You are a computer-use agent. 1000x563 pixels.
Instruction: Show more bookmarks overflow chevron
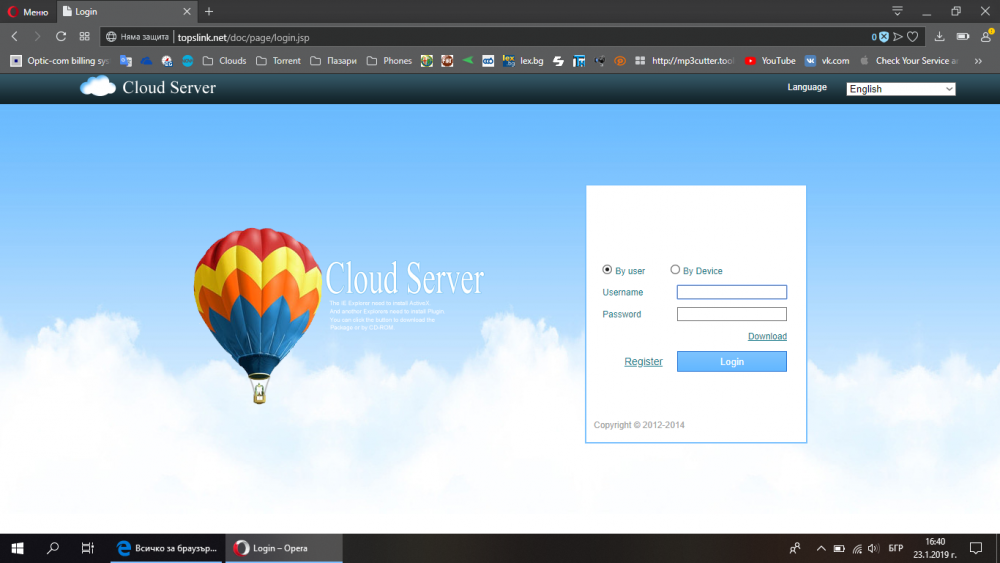click(x=978, y=61)
